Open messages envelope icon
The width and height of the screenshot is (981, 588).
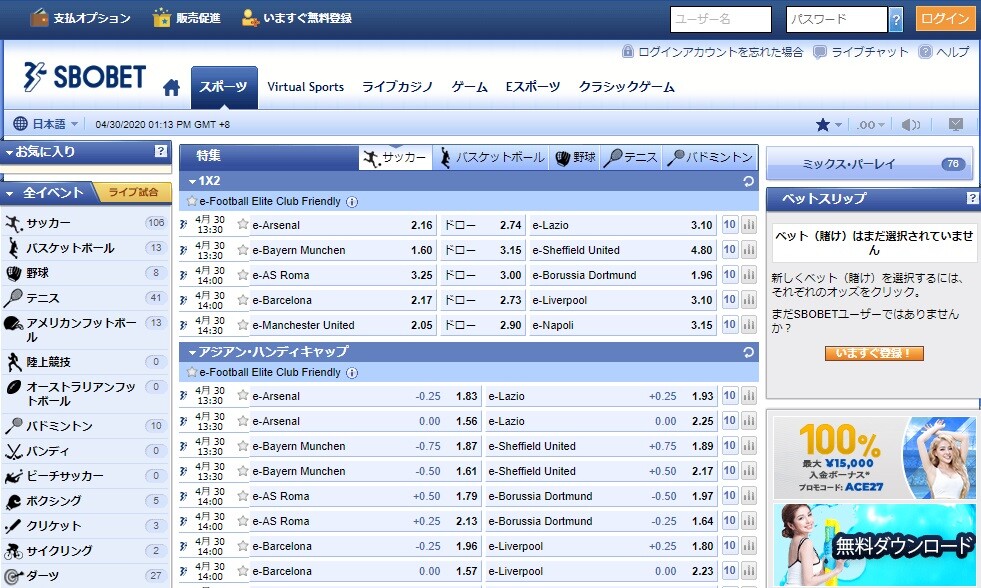tap(955, 124)
